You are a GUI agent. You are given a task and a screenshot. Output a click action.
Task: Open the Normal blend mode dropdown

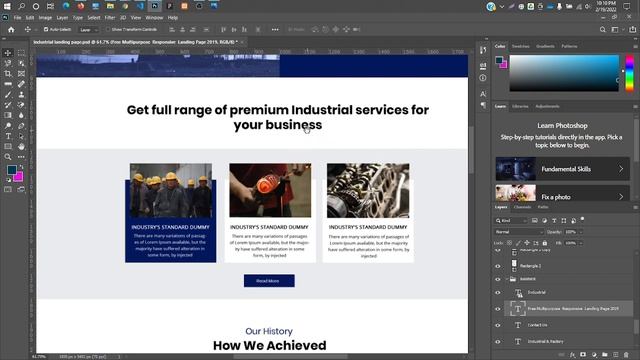[x=519, y=232]
